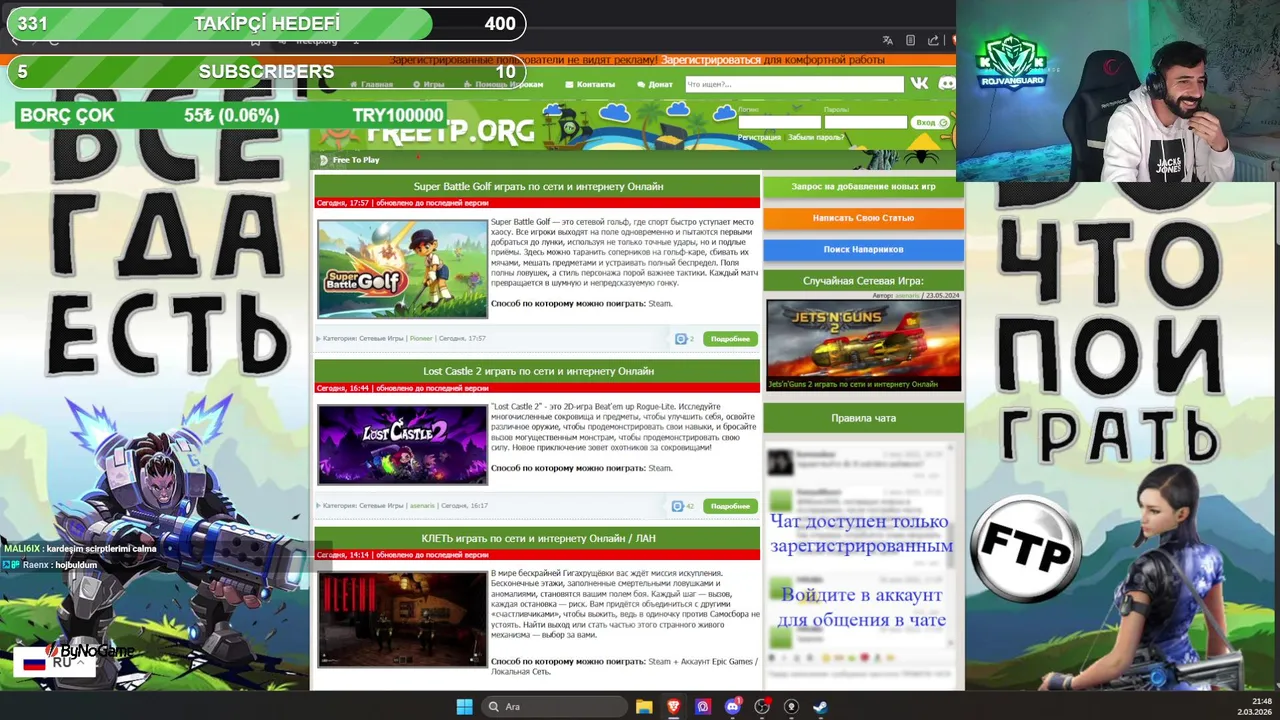Open the Донат menu item

[655, 84]
